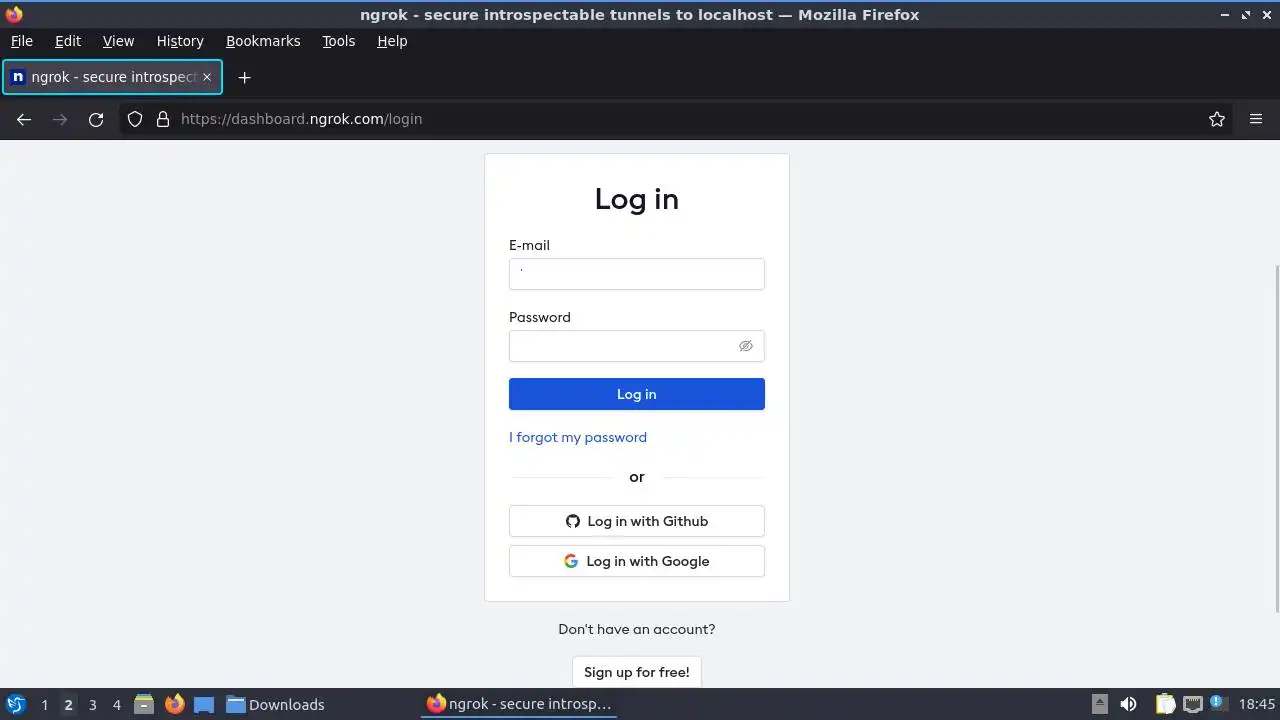This screenshot has width=1280, height=720.
Task: Open the system start menu icon
Action: (x=16, y=704)
